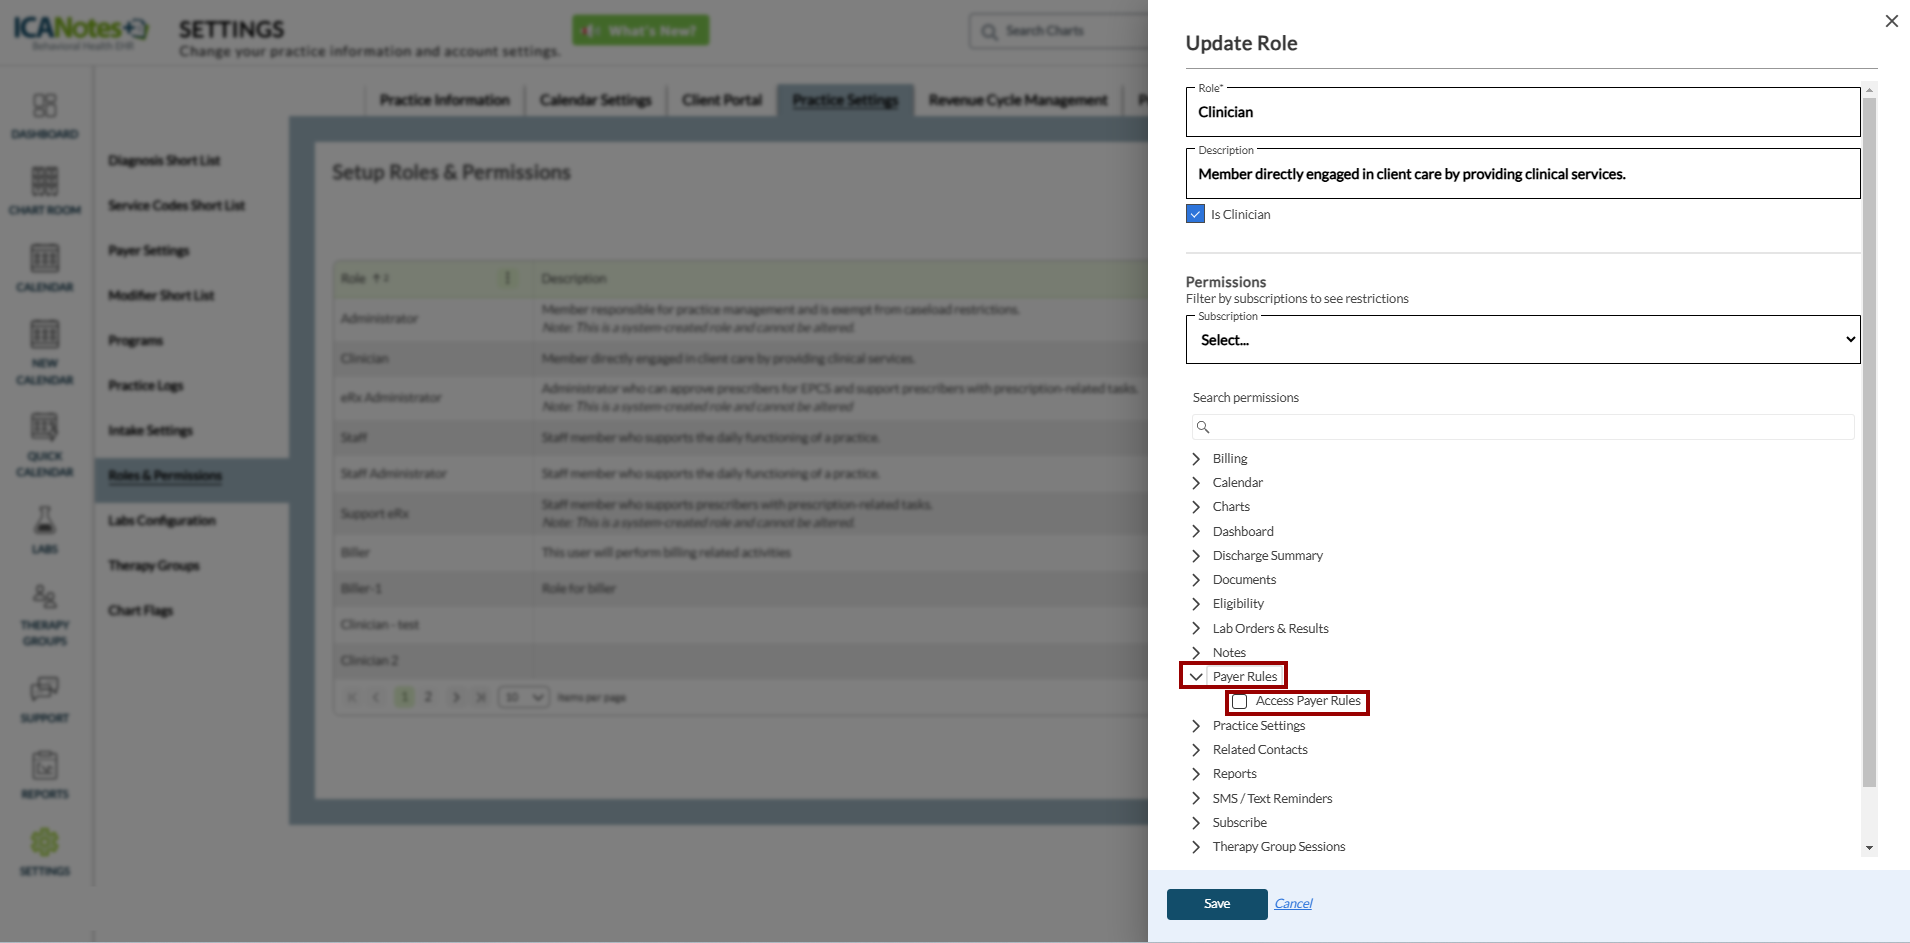The image size is (1910, 943).
Task: Expand the Billing permissions group
Action: pos(1196,459)
